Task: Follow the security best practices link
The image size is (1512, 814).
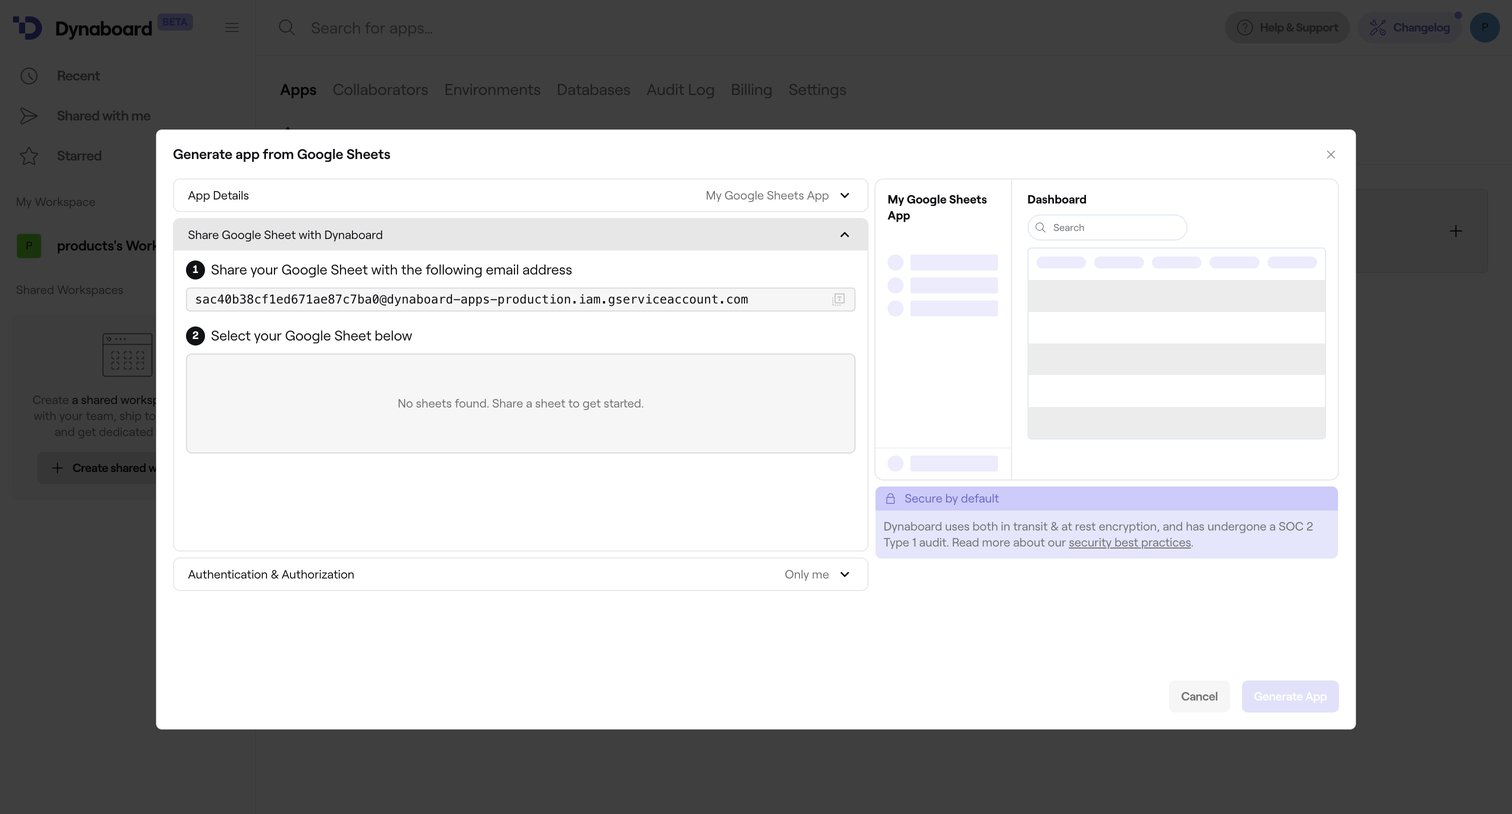Action: coord(1130,543)
